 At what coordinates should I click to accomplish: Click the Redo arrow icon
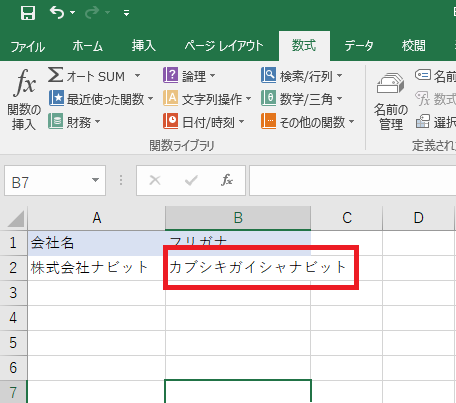92,13
